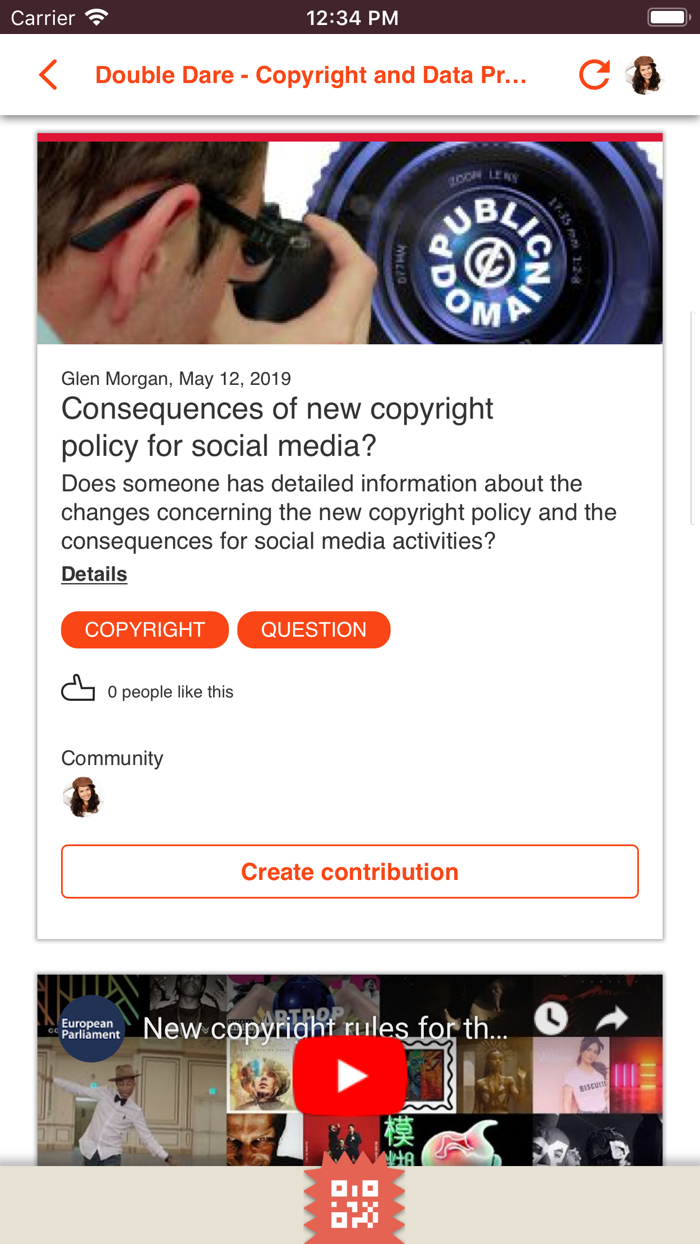The height and width of the screenshot is (1244, 700).
Task: Tap the video share arrow icon
Action: coord(612,1018)
